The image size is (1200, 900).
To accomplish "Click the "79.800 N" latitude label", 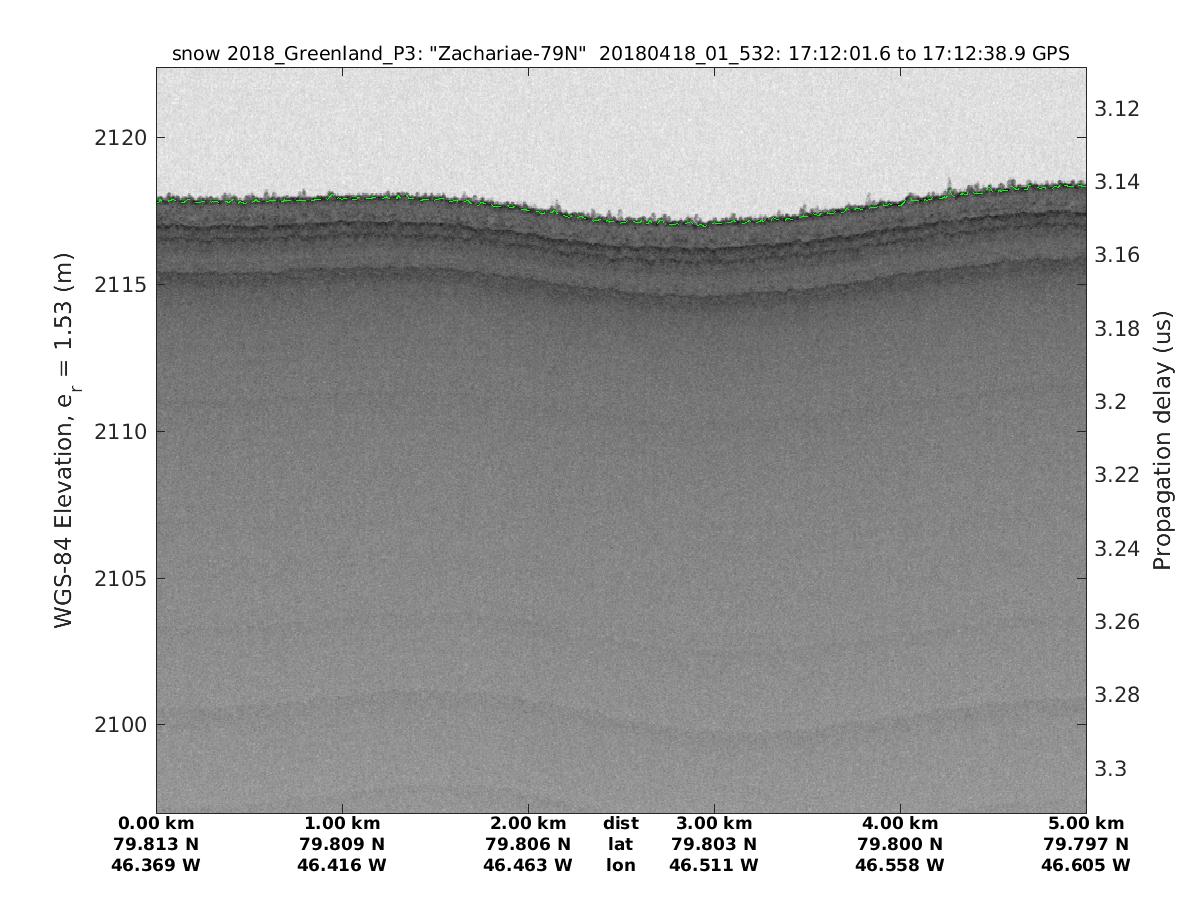I will coord(900,844).
